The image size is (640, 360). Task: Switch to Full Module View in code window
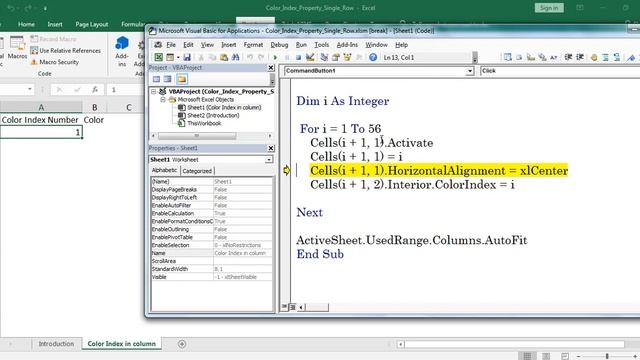pyautogui.click(x=292, y=307)
